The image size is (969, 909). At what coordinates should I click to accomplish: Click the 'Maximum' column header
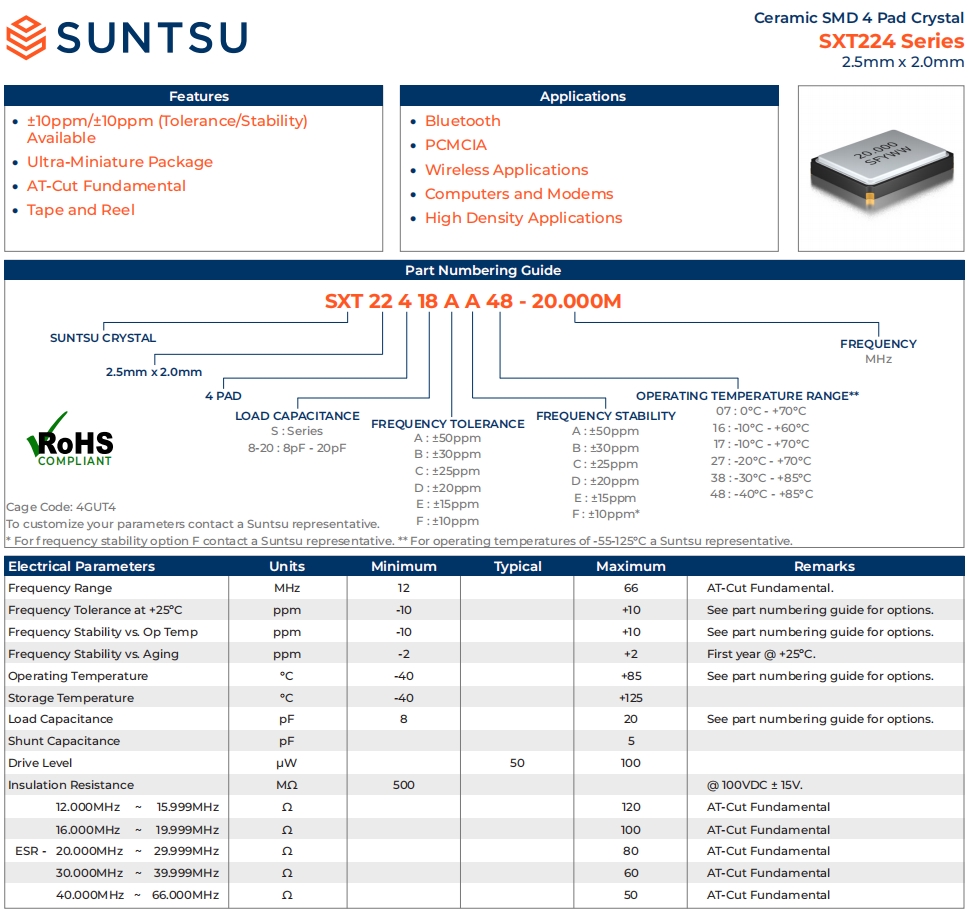click(630, 566)
